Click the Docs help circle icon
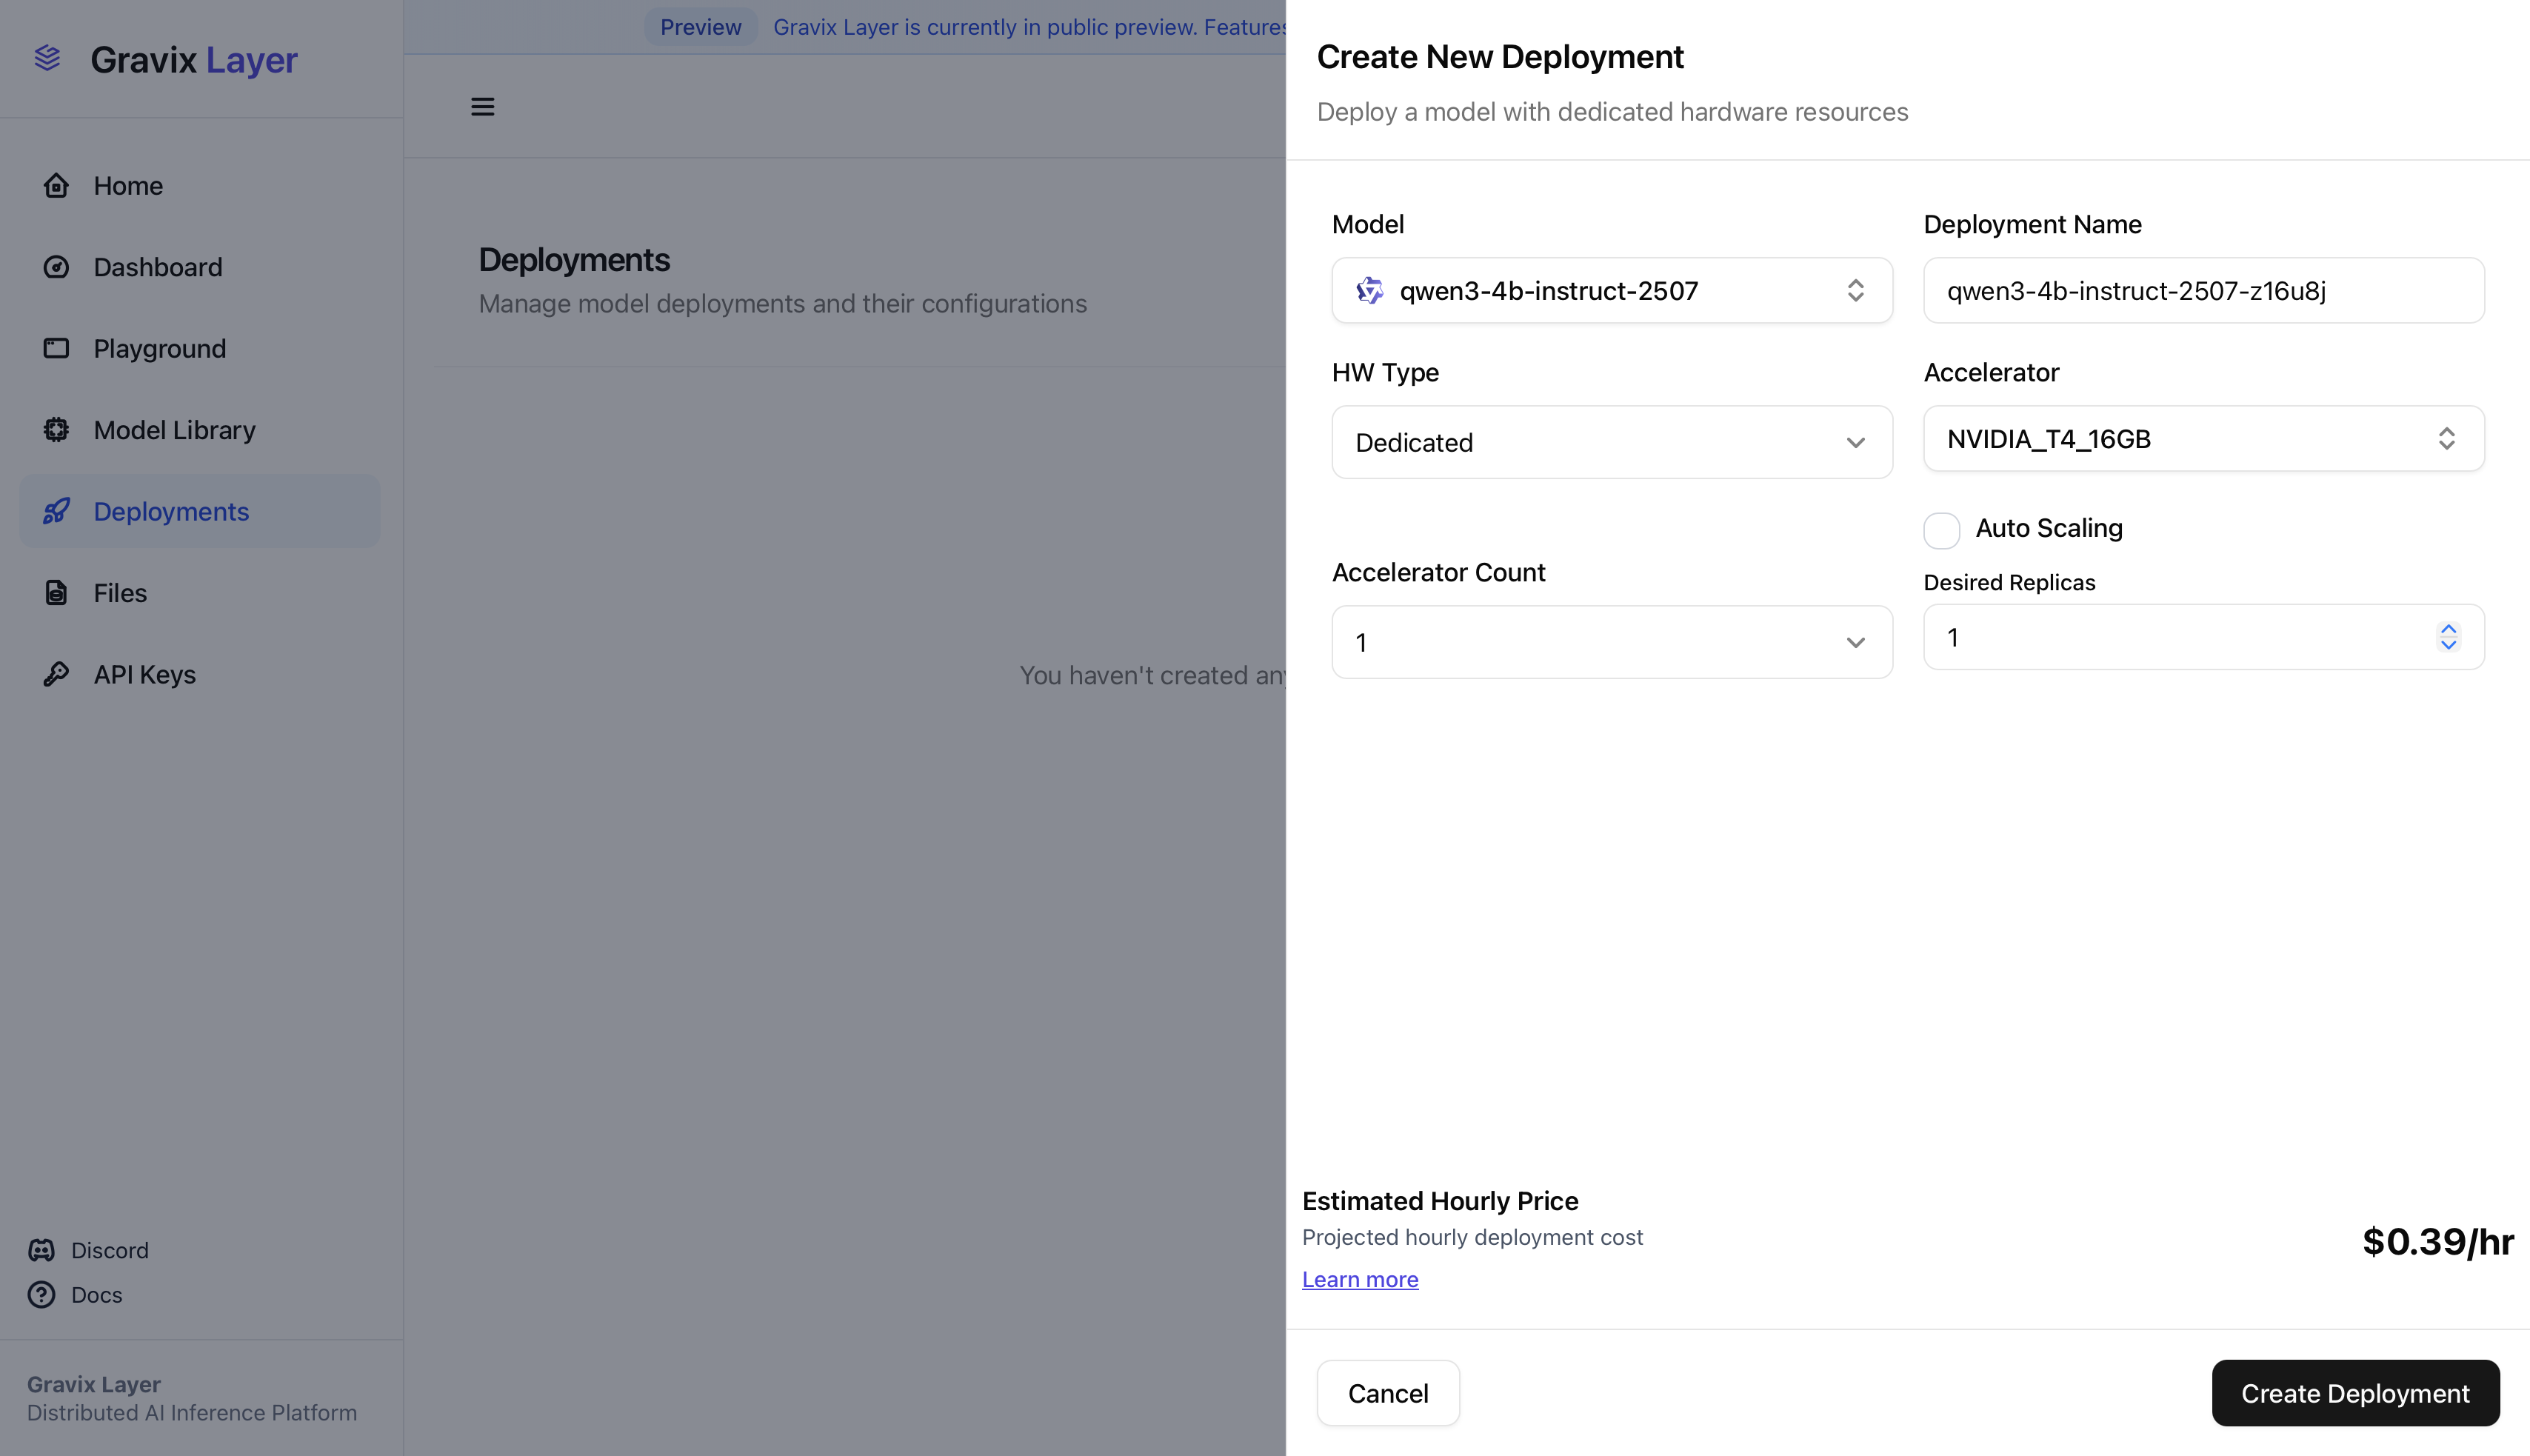2530x1456 pixels. (x=42, y=1295)
